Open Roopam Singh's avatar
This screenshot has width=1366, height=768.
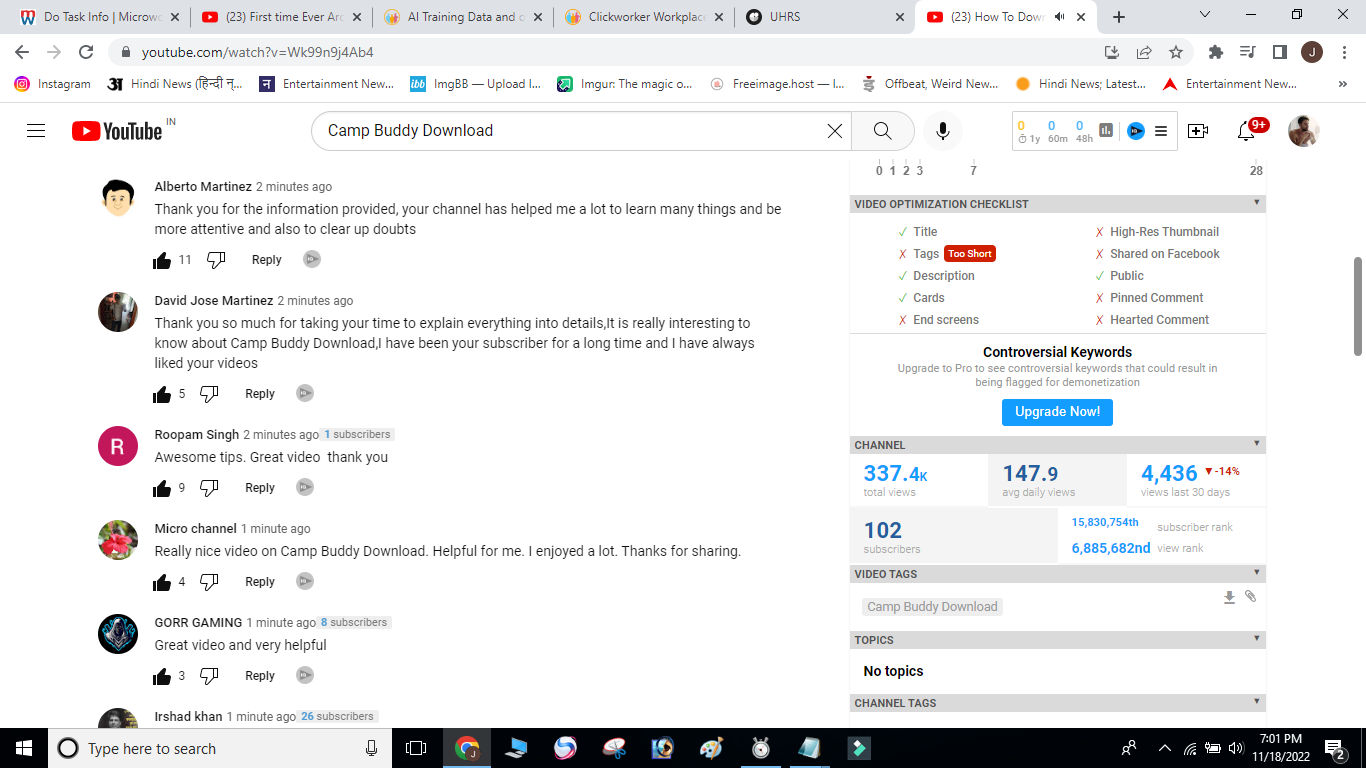tap(118, 446)
